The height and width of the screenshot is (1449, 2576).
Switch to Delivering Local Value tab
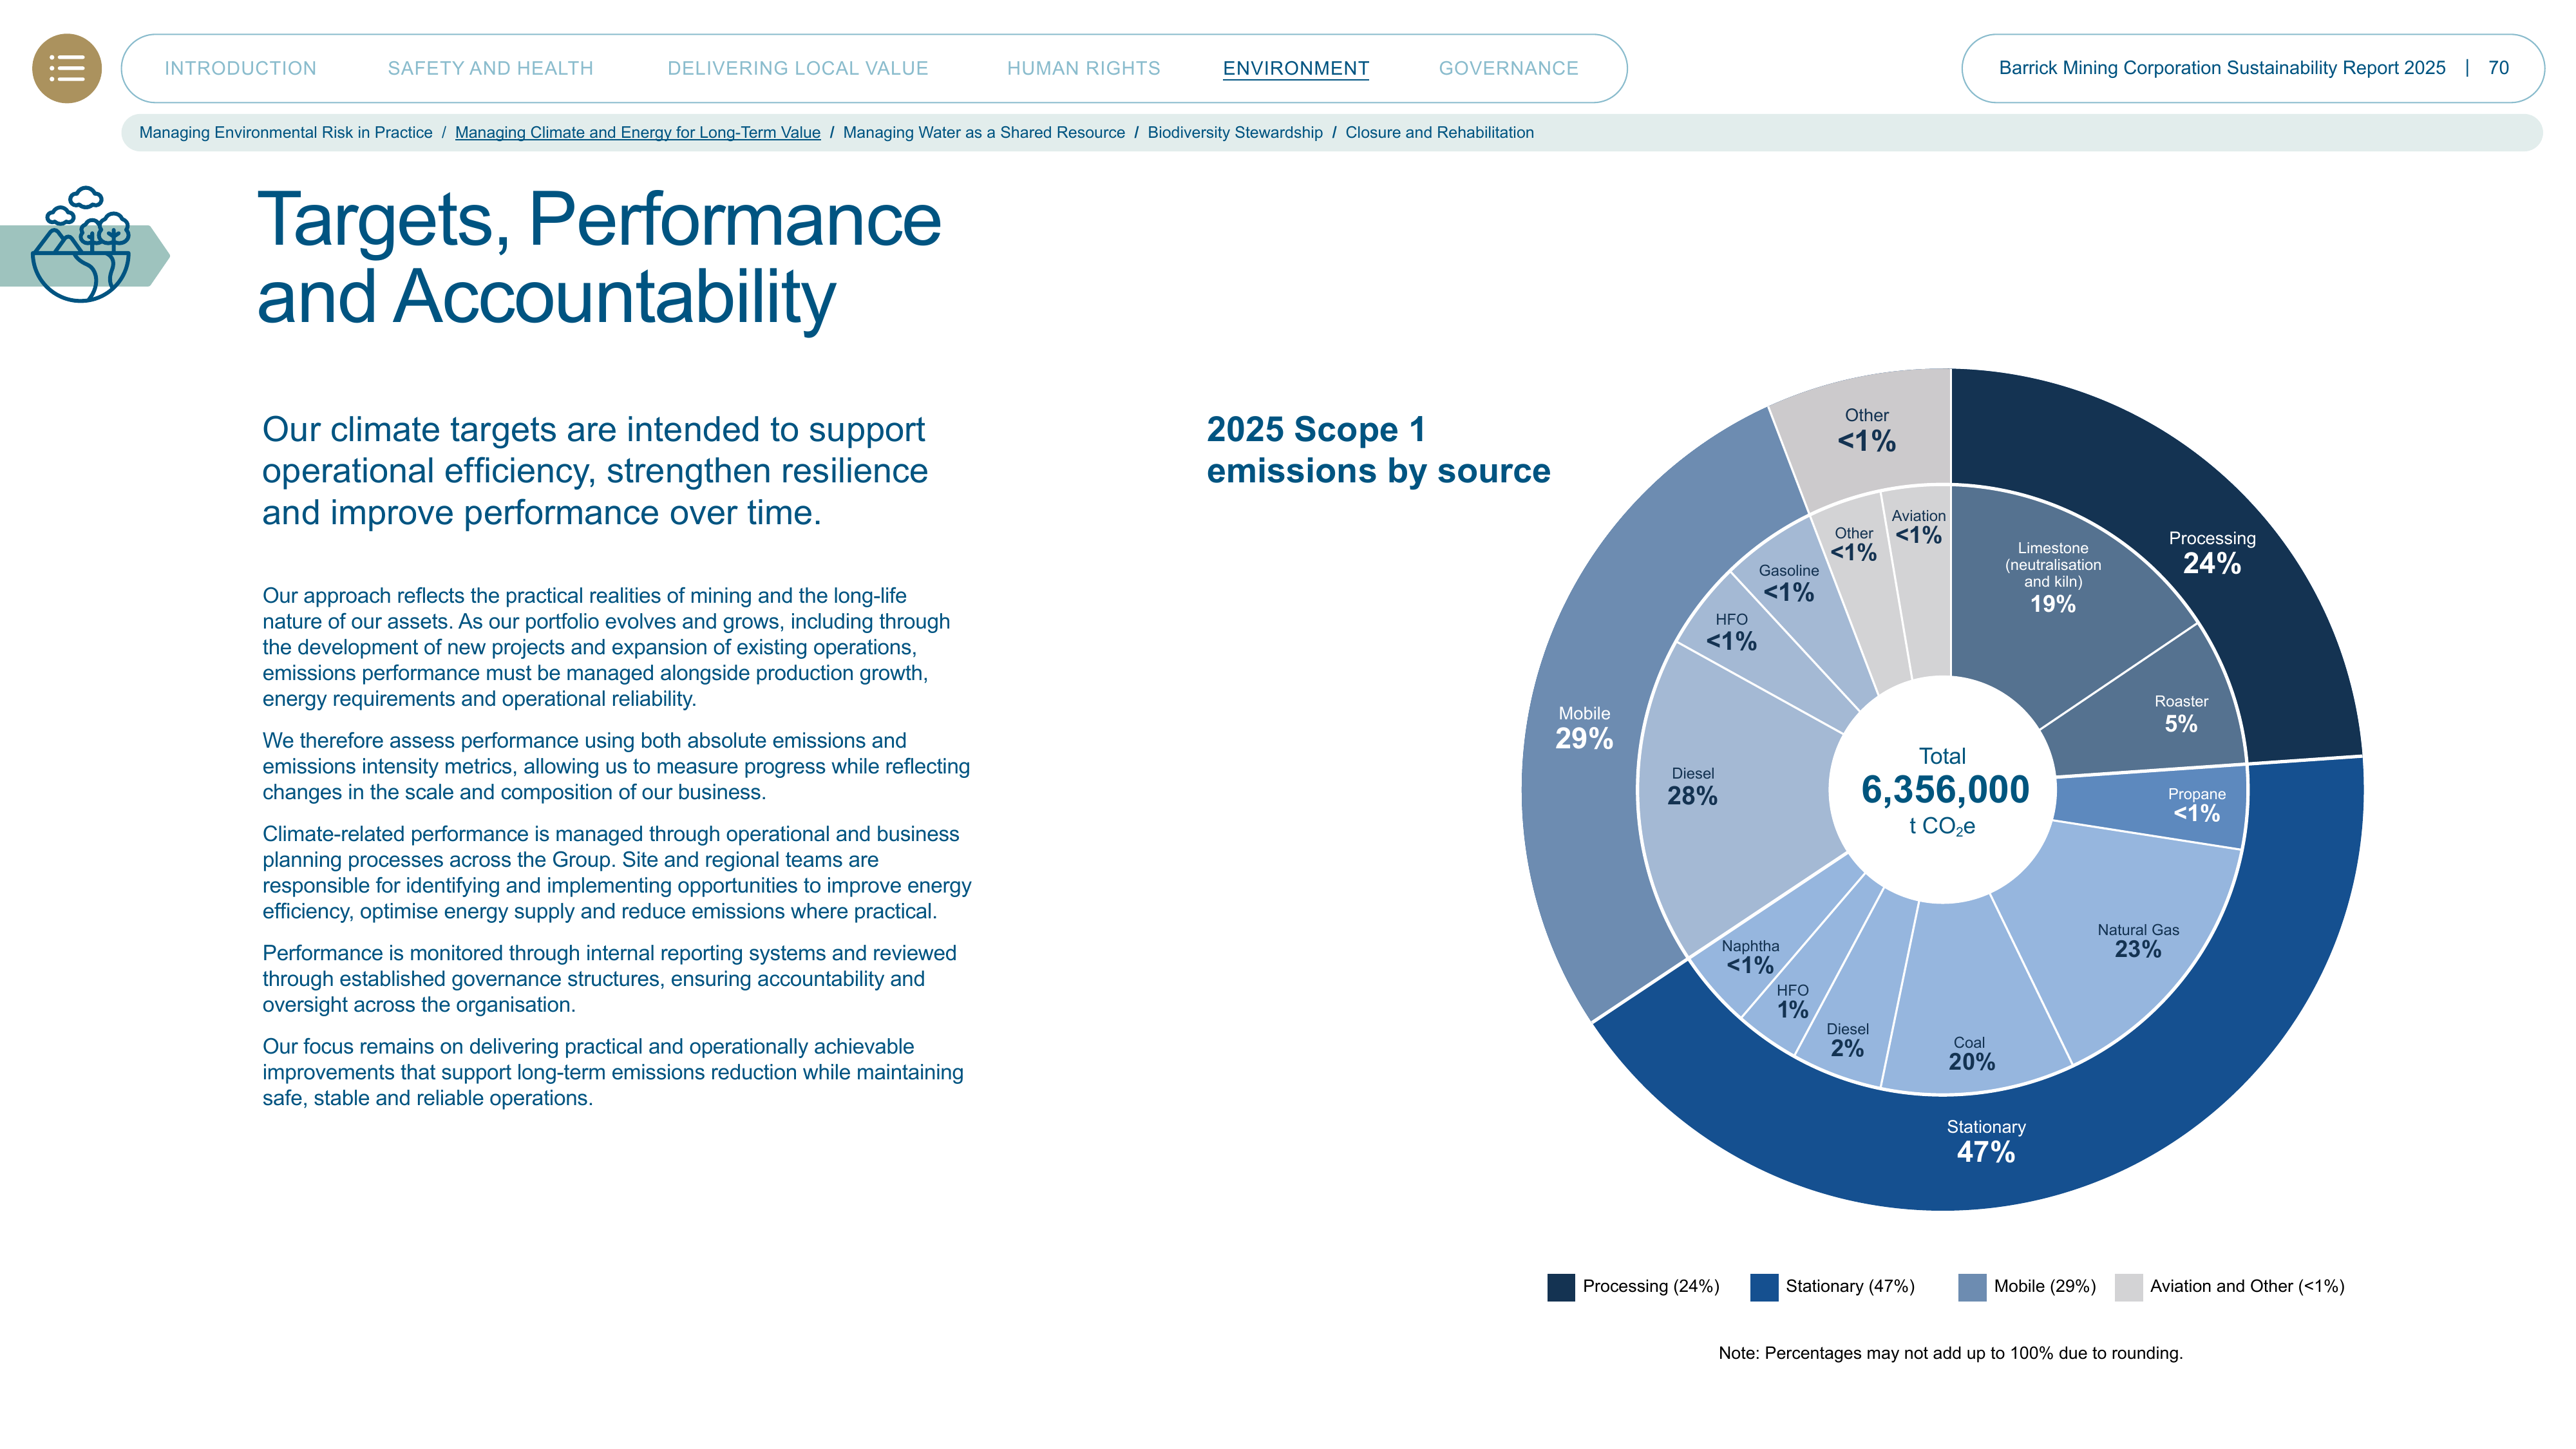tap(798, 68)
